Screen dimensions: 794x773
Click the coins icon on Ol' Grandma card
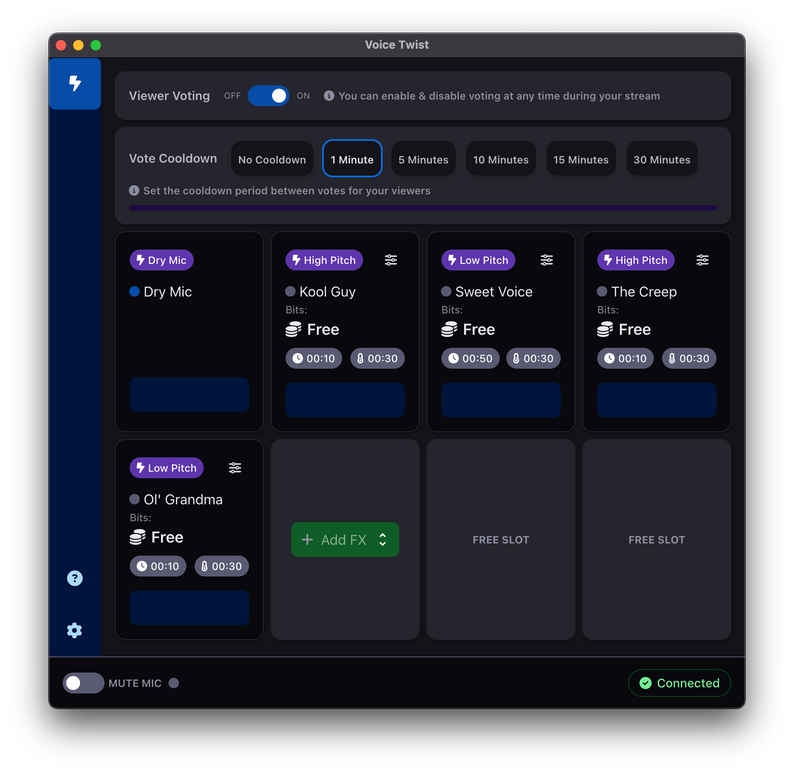(138, 537)
